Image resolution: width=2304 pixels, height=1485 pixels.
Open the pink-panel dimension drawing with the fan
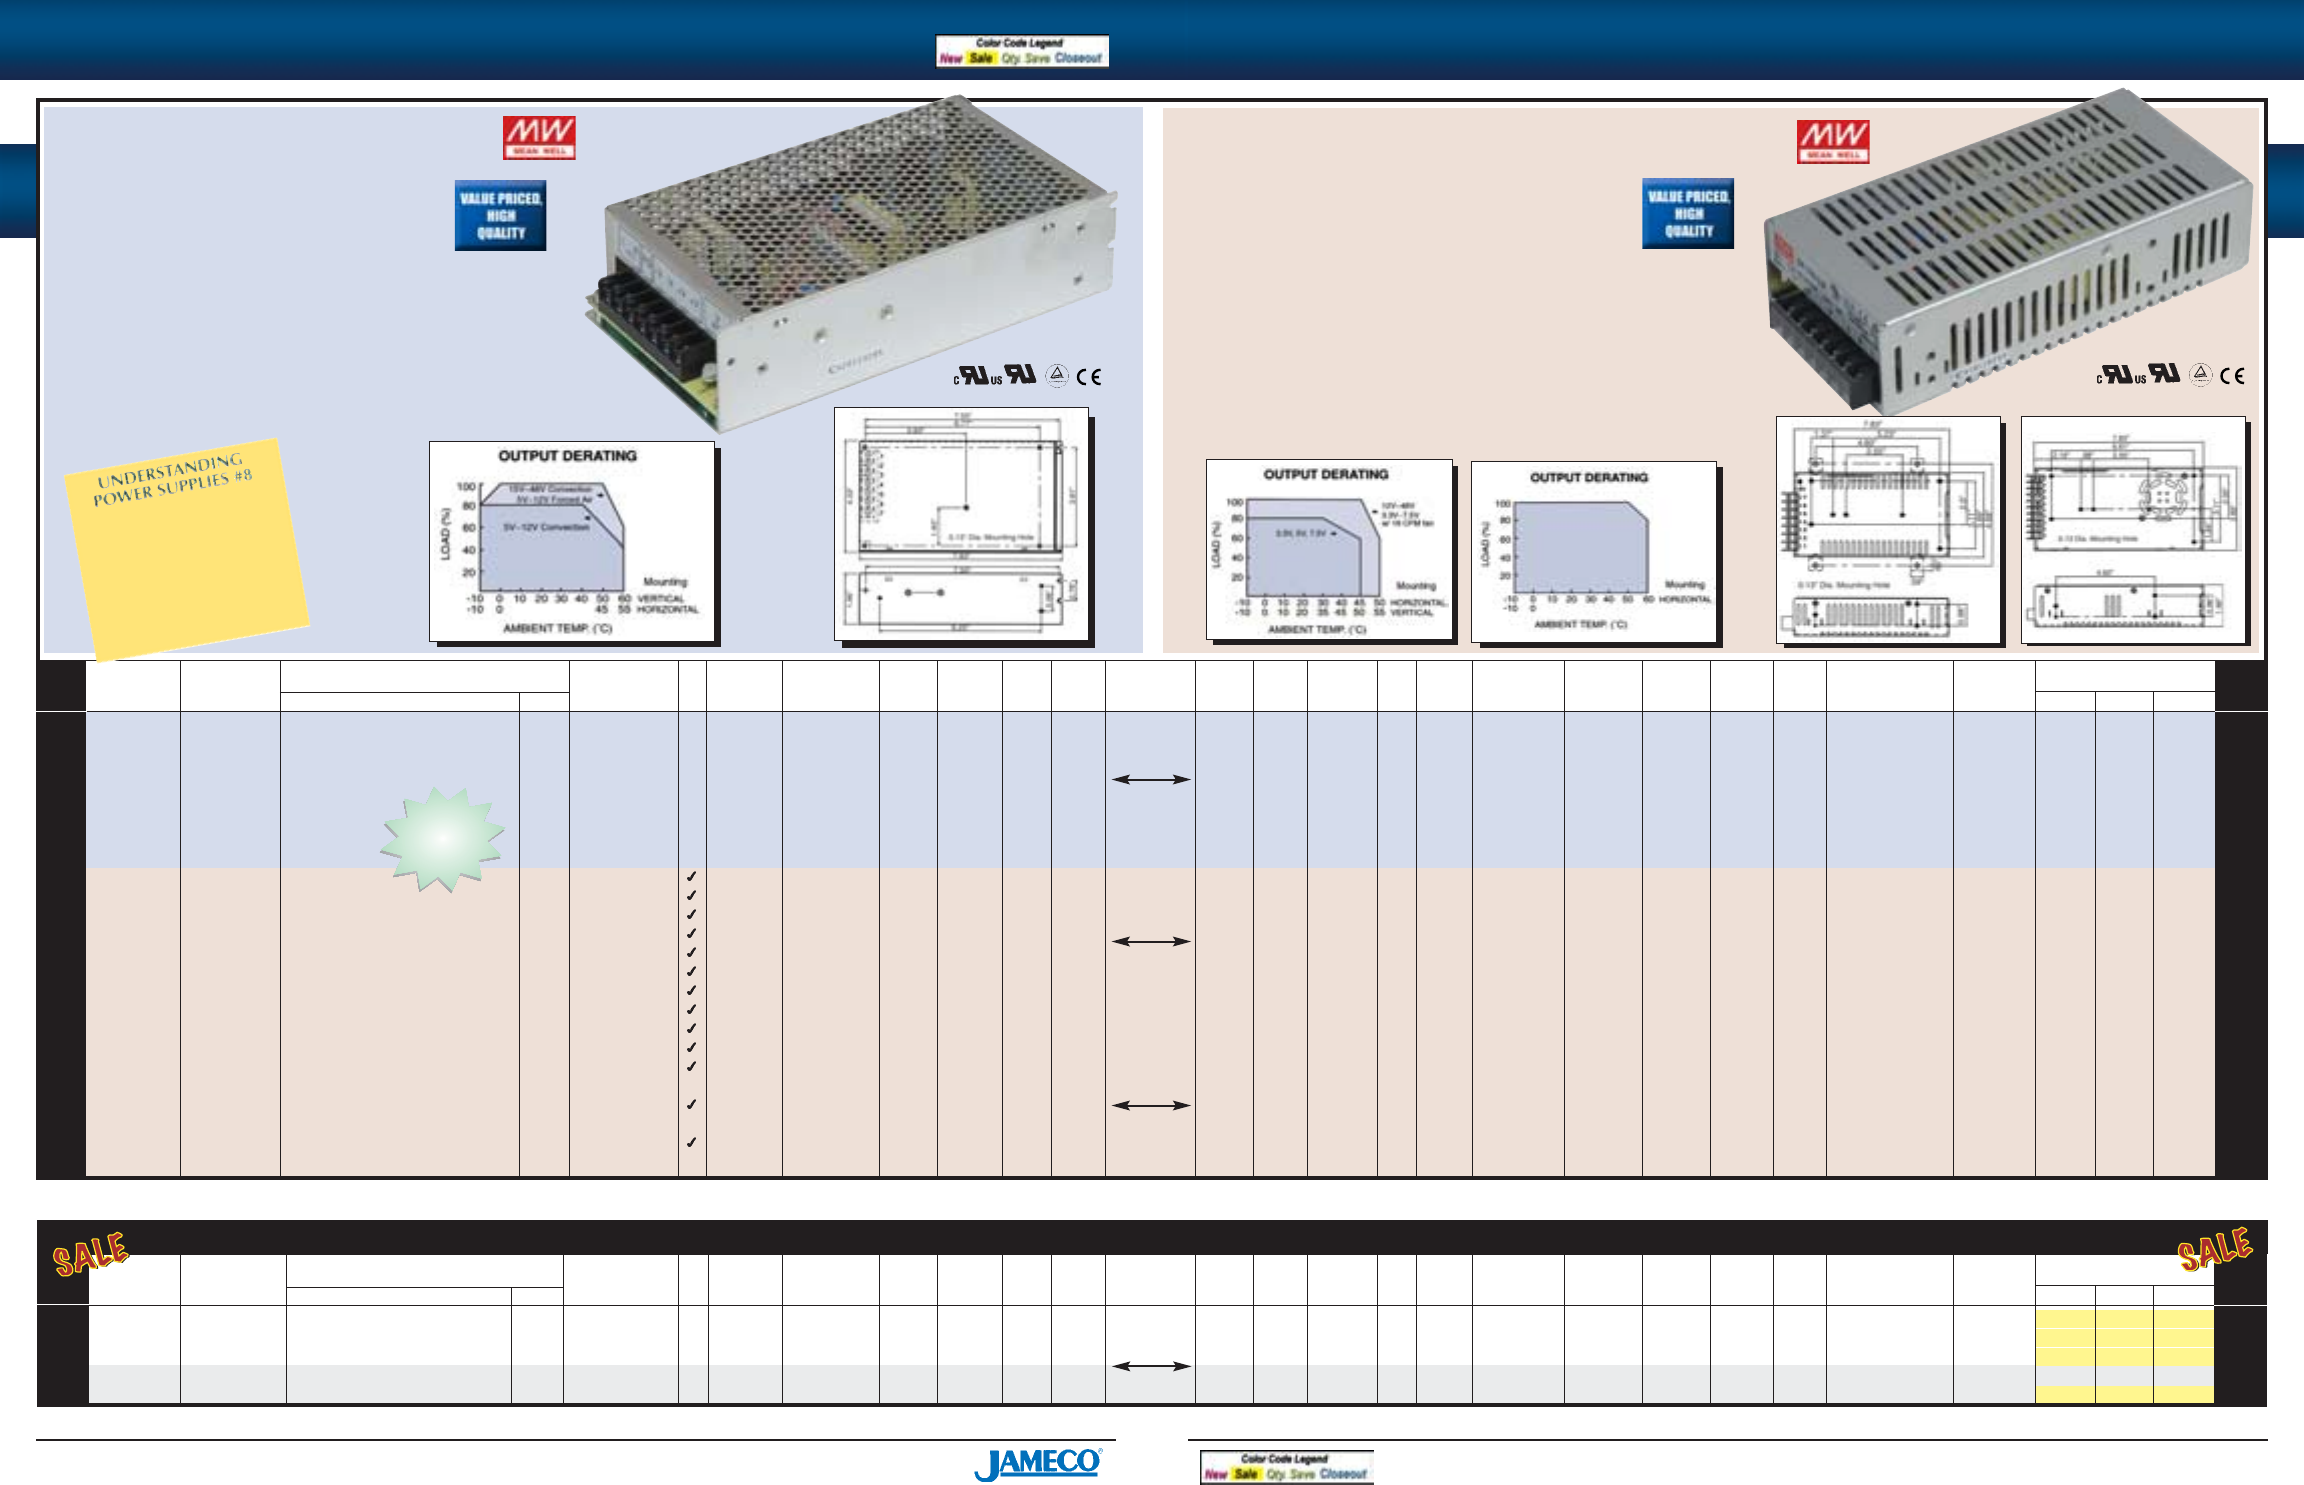click(x=2133, y=529)
